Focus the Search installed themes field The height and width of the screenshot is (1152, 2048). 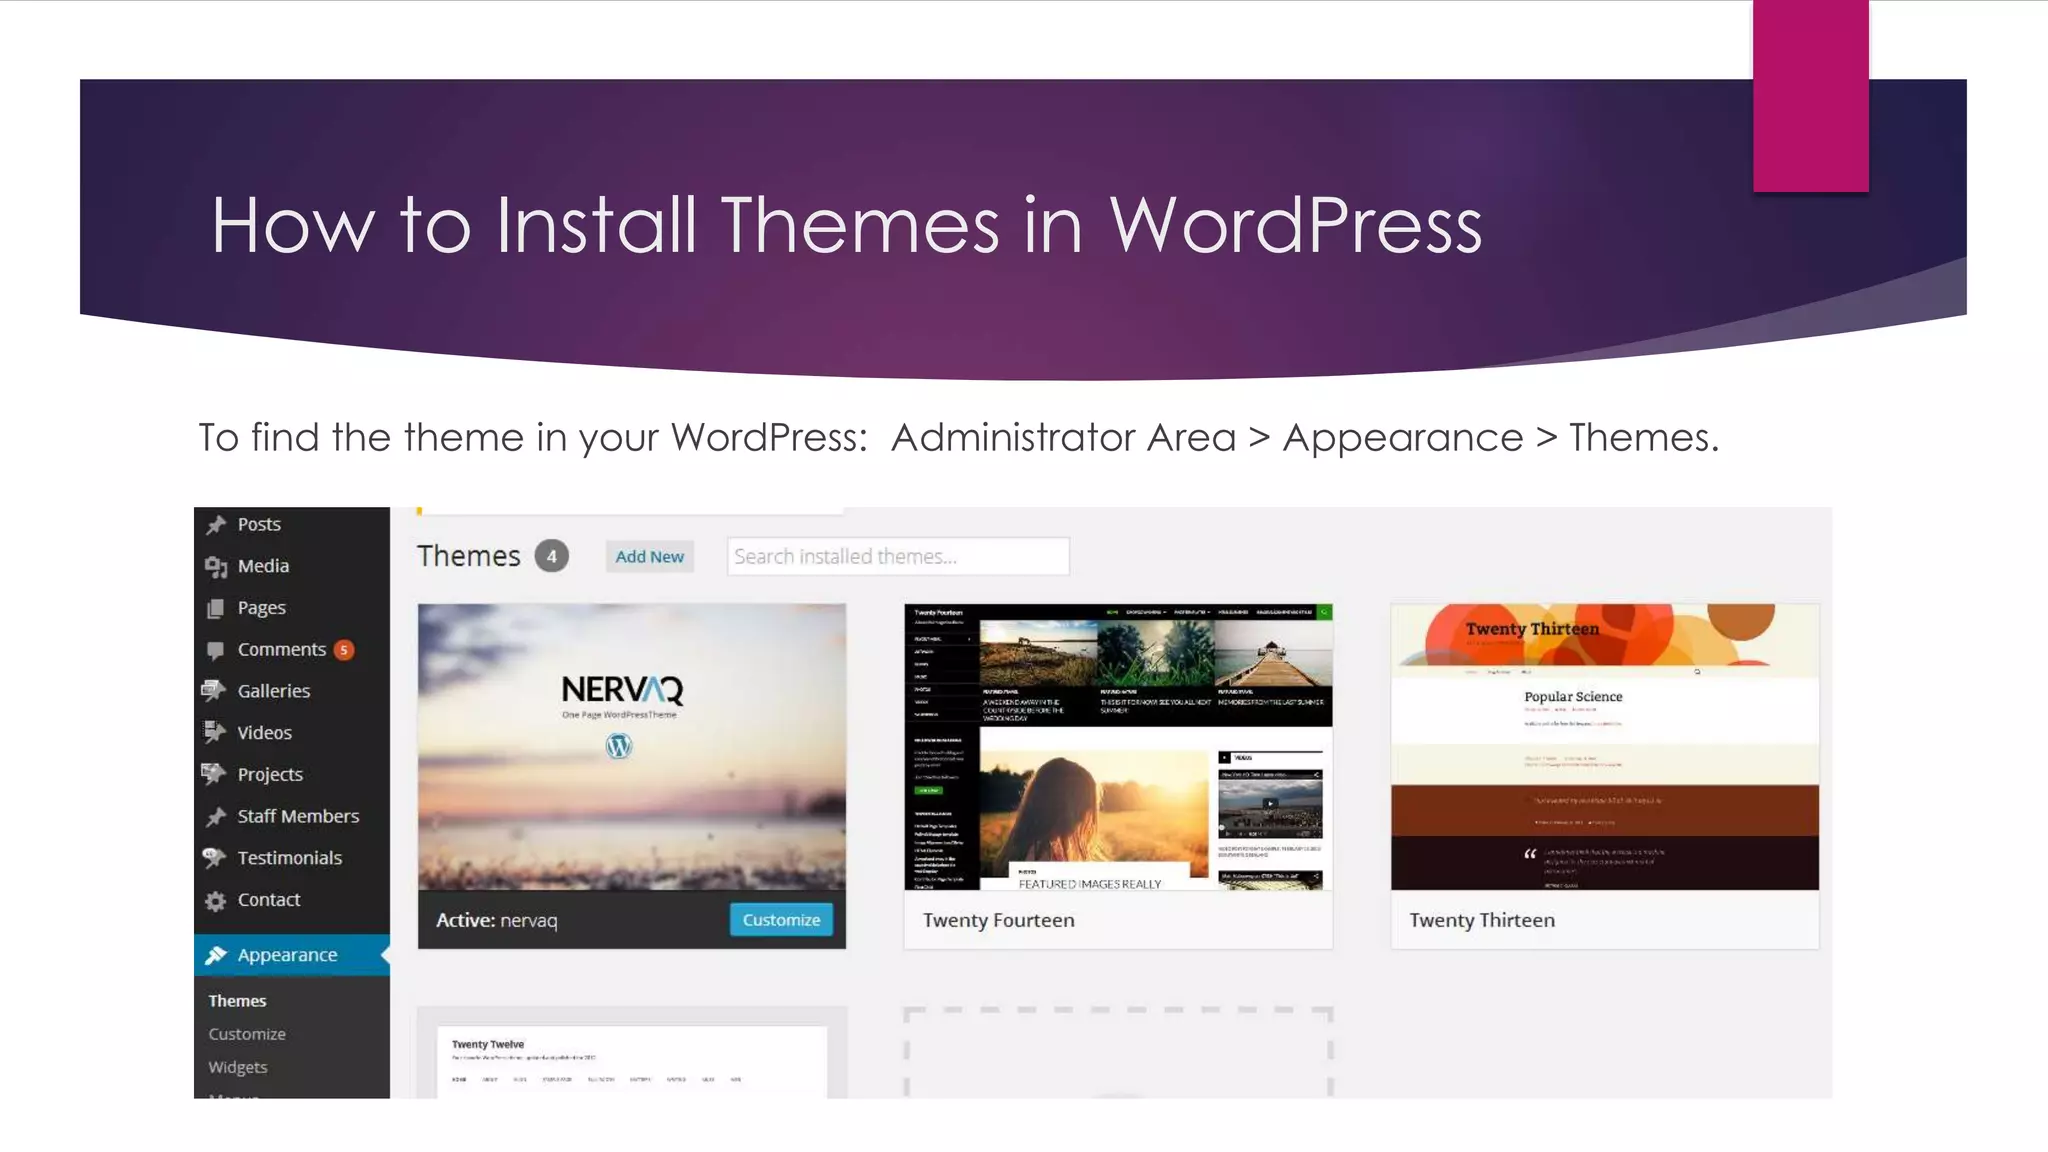tap(898, 556)
